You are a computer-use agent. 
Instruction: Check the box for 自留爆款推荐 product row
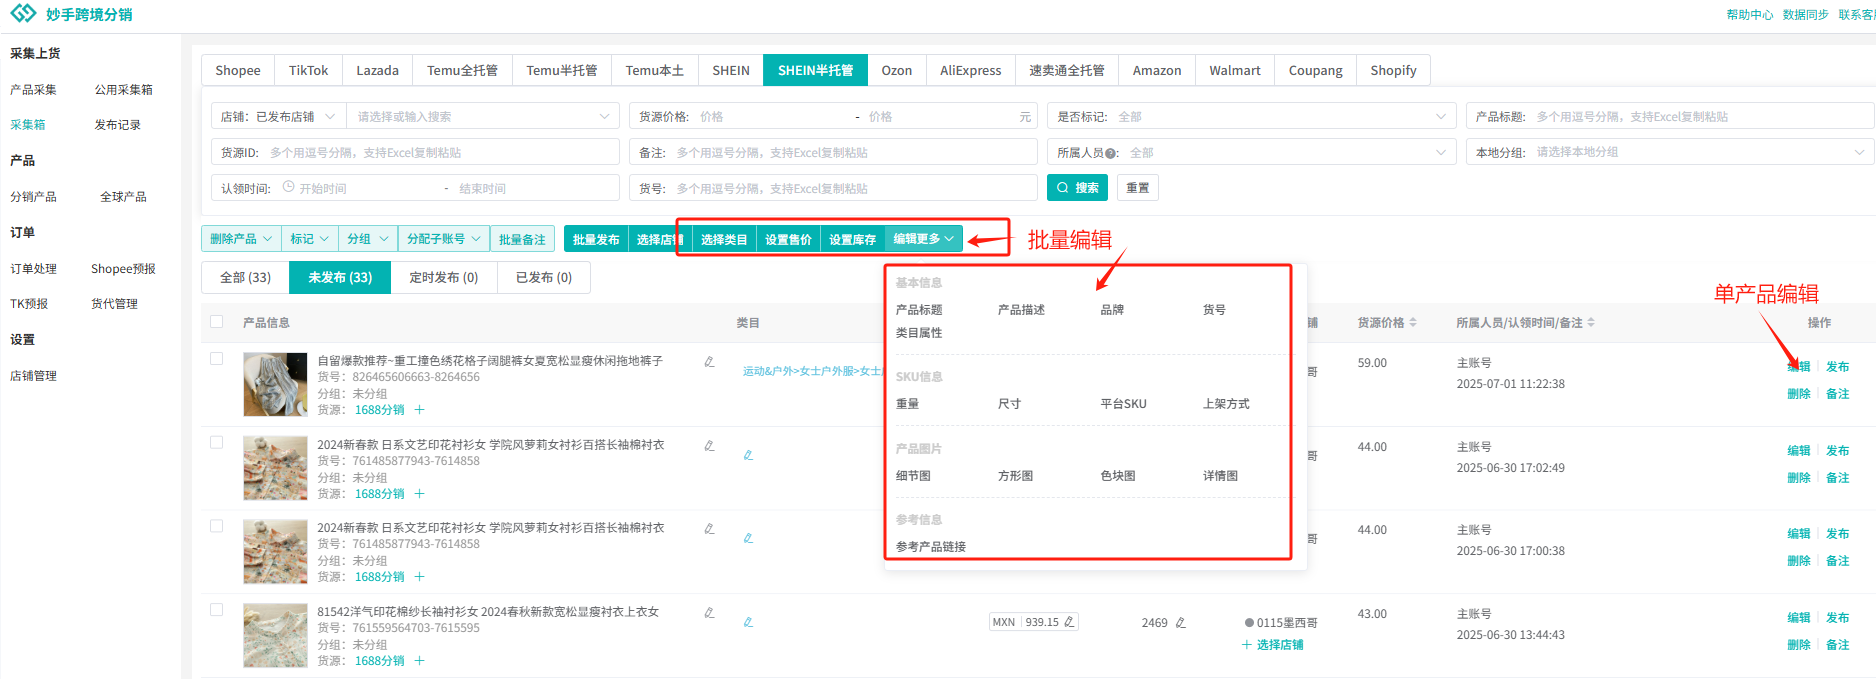(216, 358)
